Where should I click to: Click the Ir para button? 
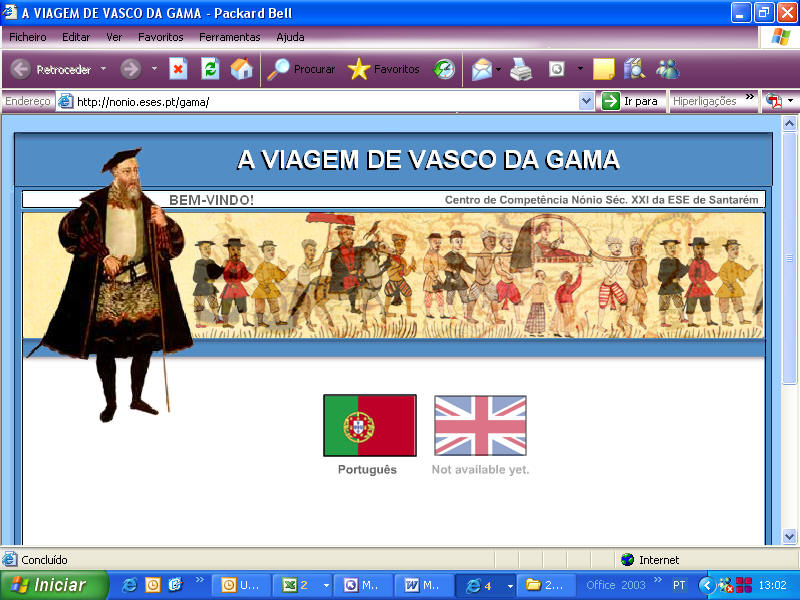click(x=630, y=101)
